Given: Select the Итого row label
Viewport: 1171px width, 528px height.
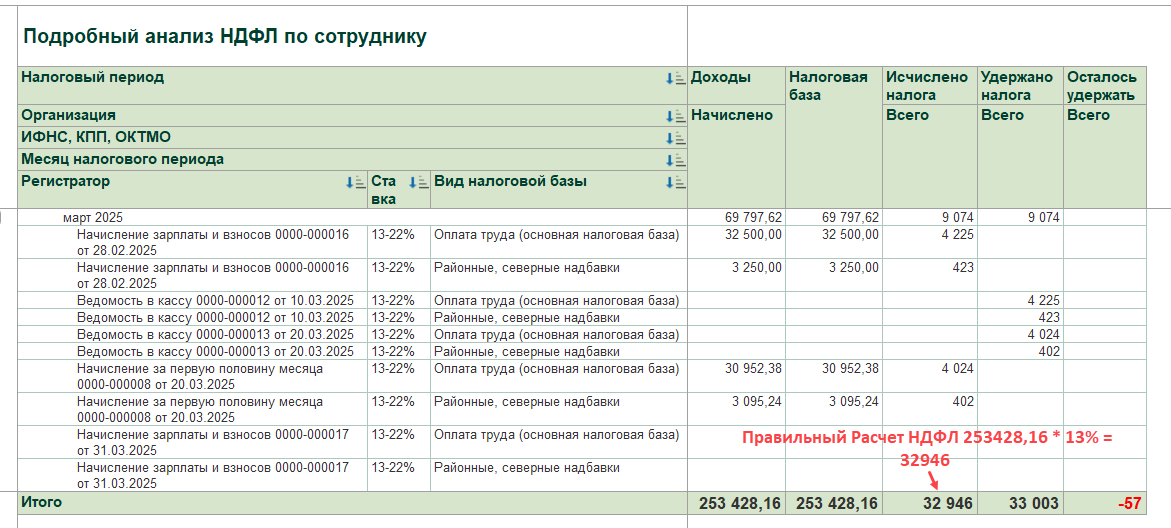Looking at the screenshot, I should point(42,502).
